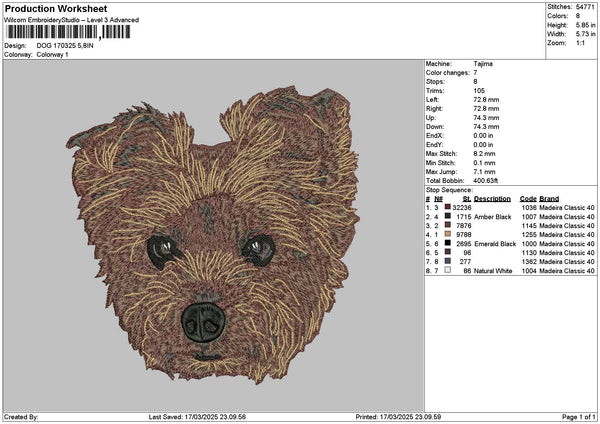Select the swatch for thread code 1362
This screenshot has height=424, width=600.
[447, 261]
